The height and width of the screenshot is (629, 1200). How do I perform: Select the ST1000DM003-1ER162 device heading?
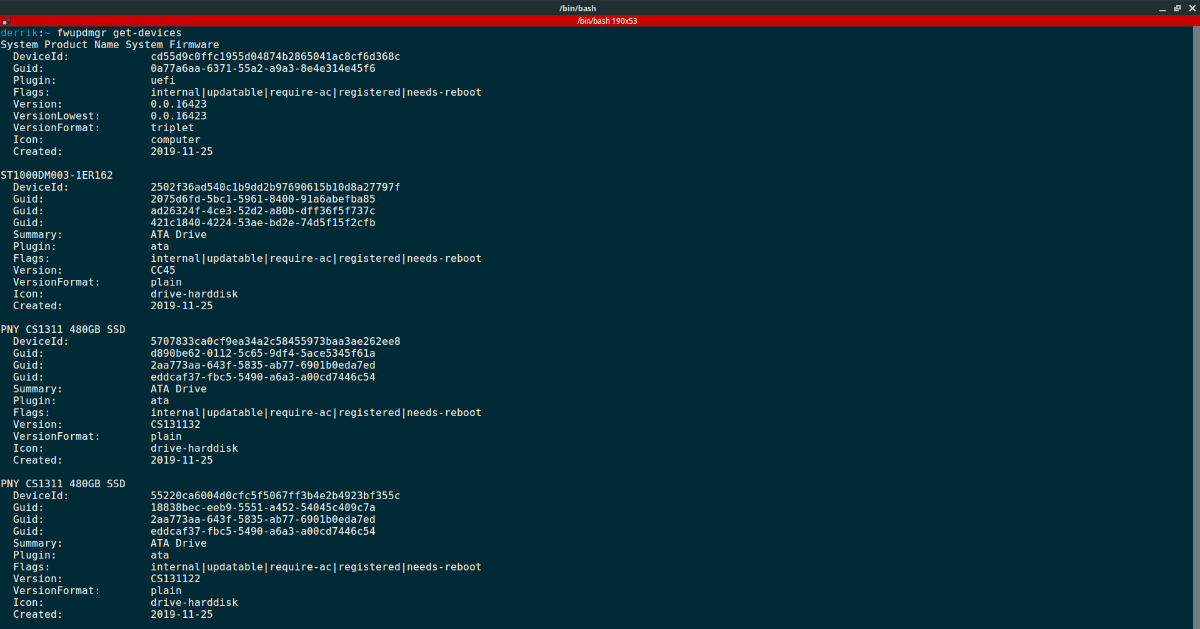57,175
